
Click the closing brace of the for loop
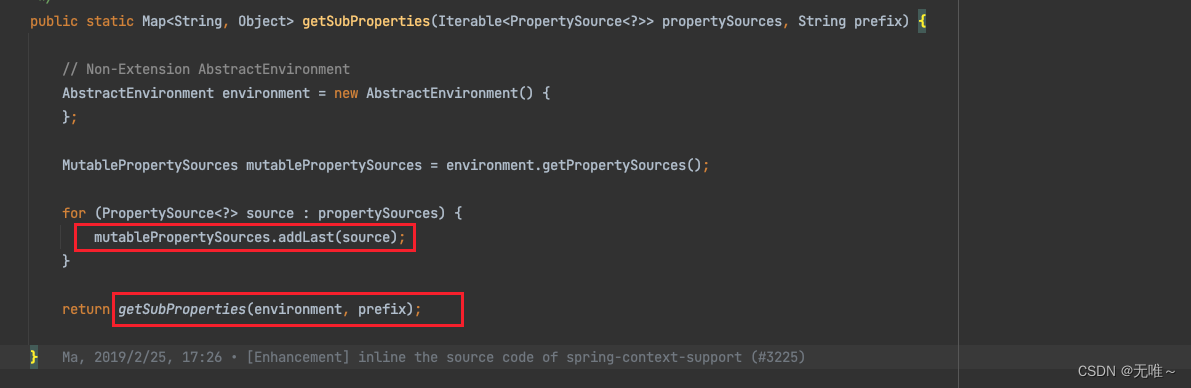[x=66, y=261]
